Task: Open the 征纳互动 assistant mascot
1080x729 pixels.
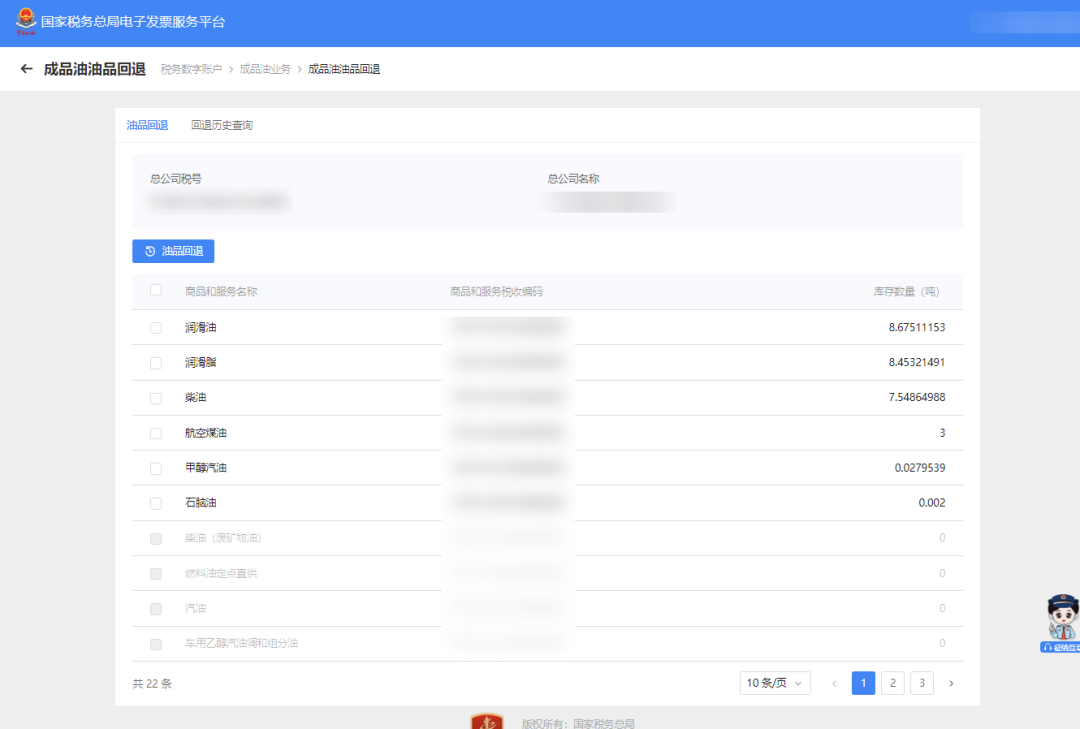Action: (x=1061, y=622)
